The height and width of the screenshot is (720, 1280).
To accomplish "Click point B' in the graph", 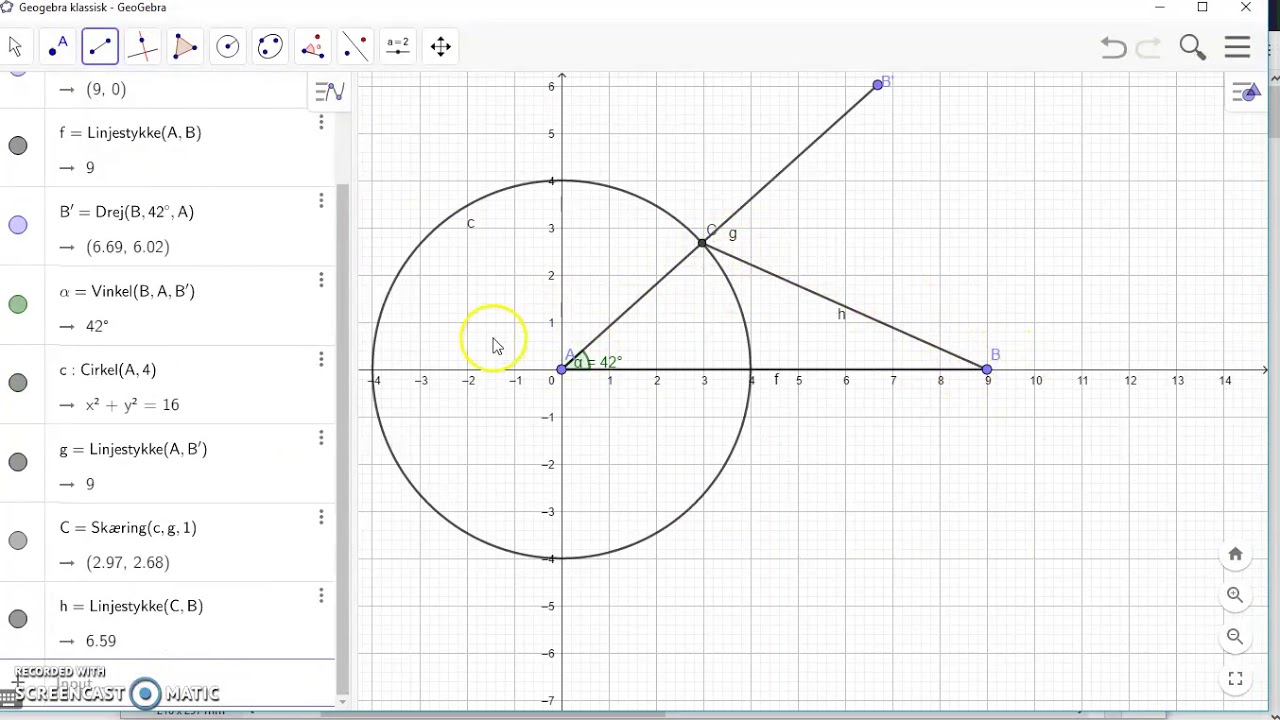I will 878,85.
